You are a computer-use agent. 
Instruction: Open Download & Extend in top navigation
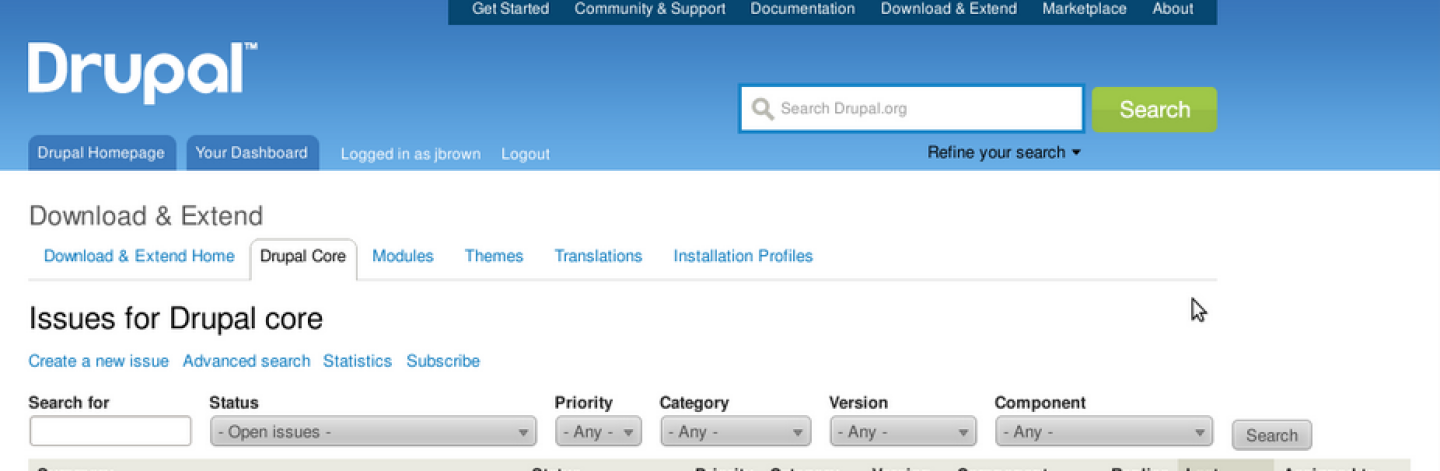pyautogui.click(x=949, y=9)
